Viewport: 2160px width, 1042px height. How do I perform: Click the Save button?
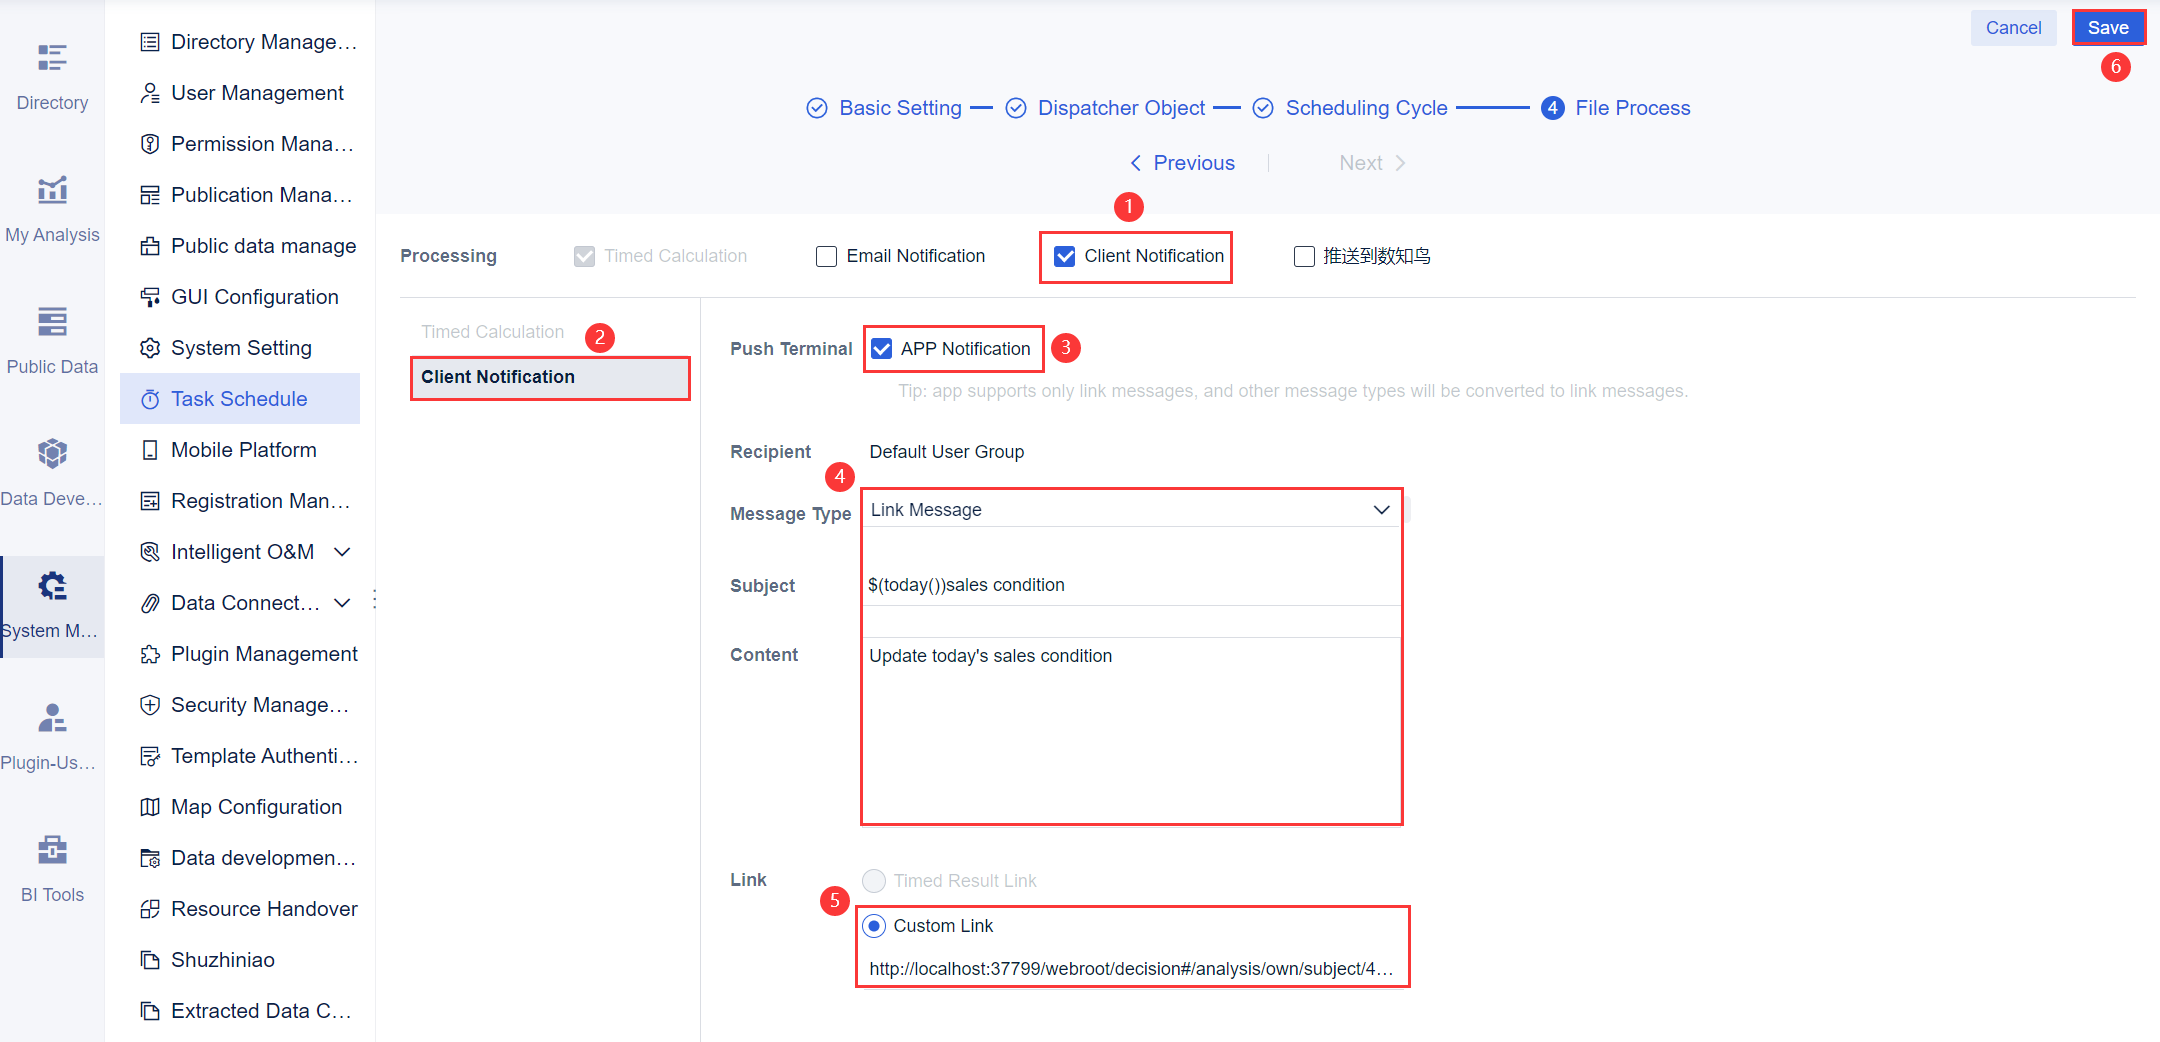[2108, 27]
